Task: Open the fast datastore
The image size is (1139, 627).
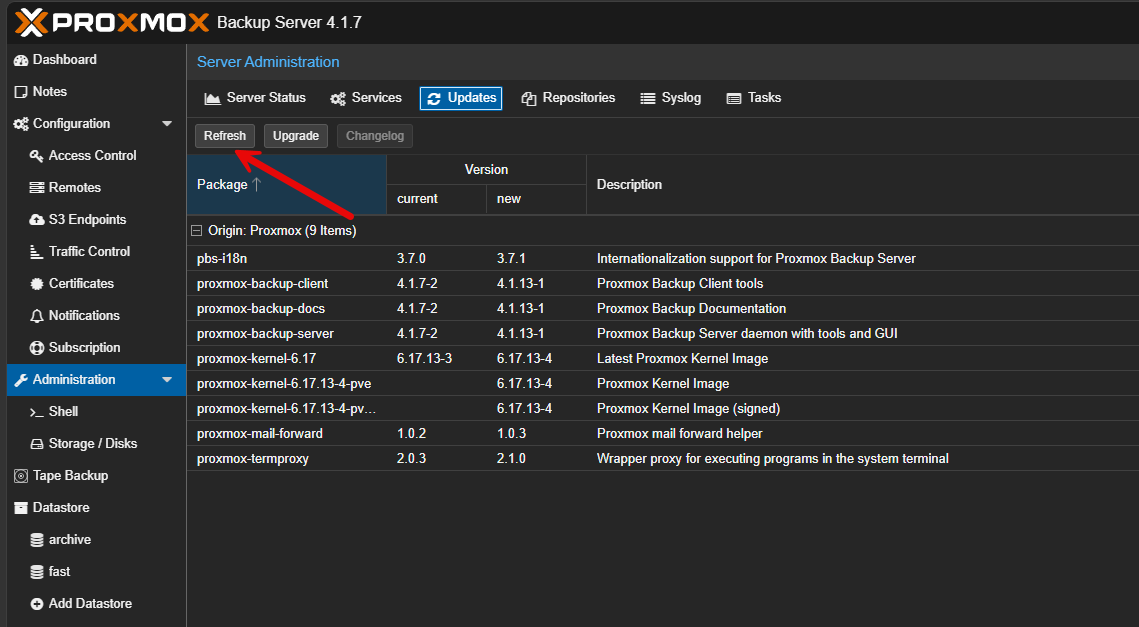Action: 96,571
